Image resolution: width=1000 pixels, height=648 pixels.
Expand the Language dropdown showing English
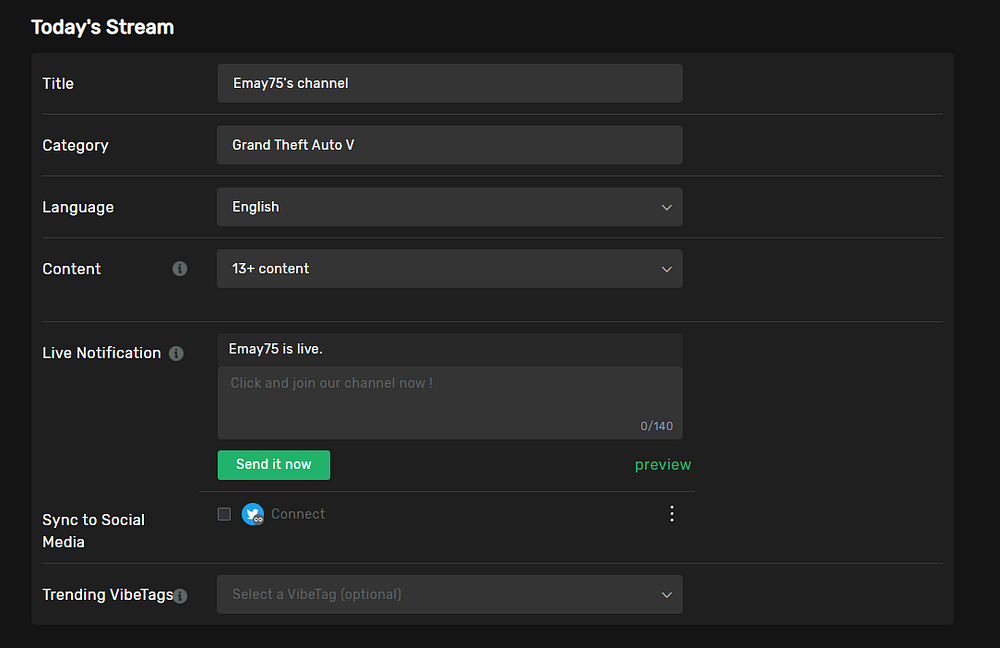pyautogui.click(x=449, y=207)
